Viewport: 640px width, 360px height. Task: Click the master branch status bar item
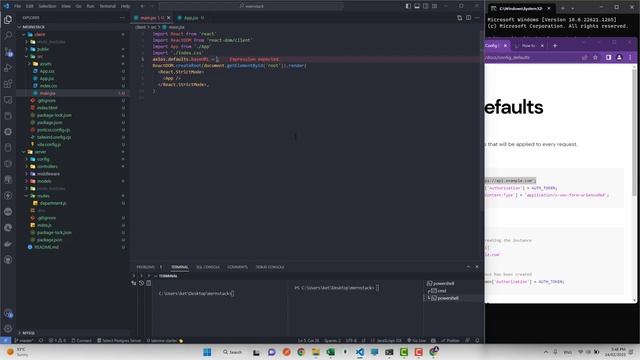(24, 340)
